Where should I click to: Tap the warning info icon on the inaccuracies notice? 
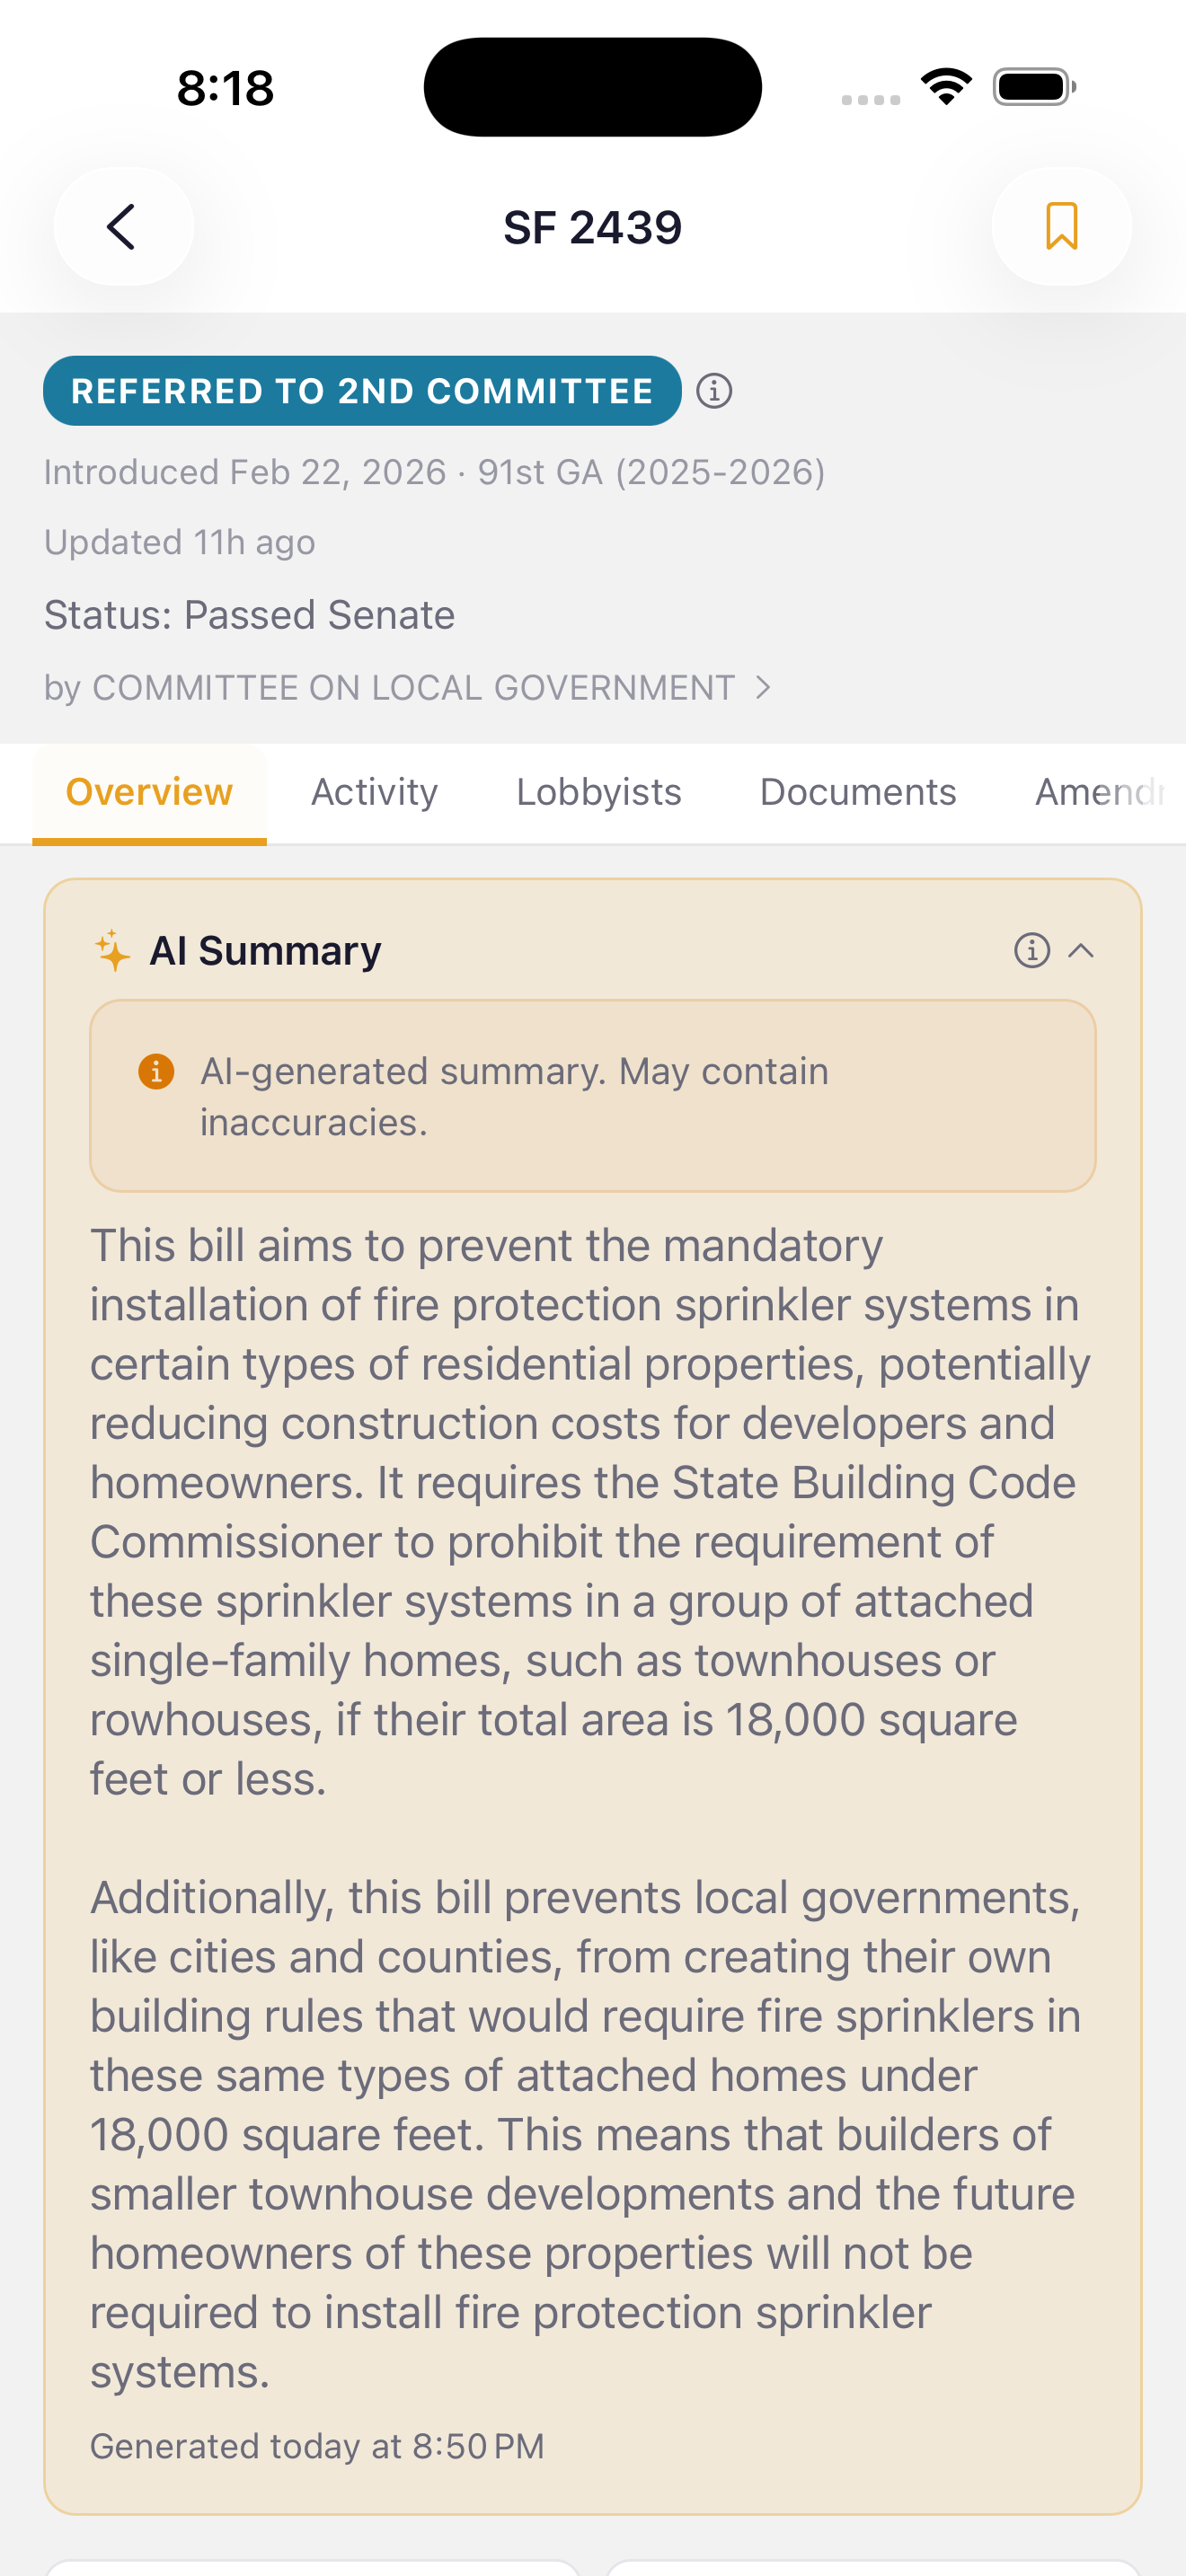click(157, 1071)
